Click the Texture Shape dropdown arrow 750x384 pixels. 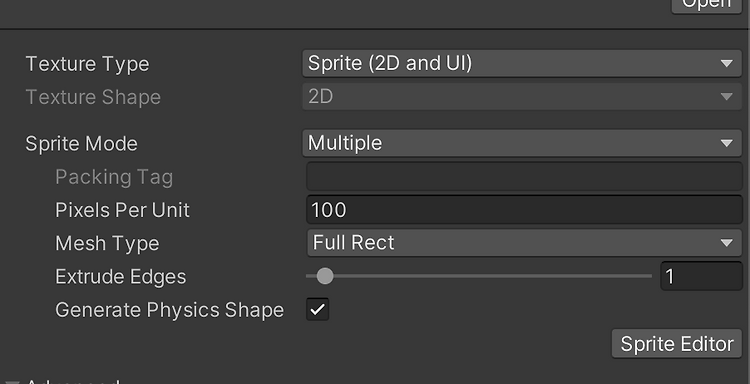pyautogui.click(x=727, y=97)
